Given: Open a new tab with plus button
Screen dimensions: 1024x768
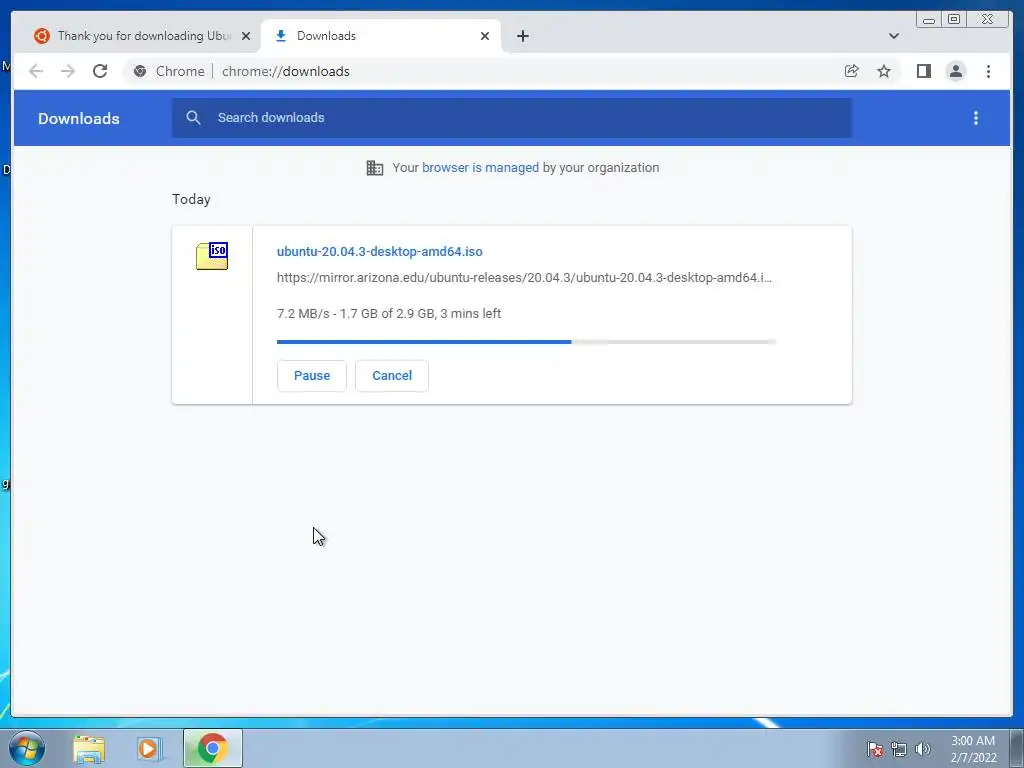Looking at the screenshot, I should [522, 36].
